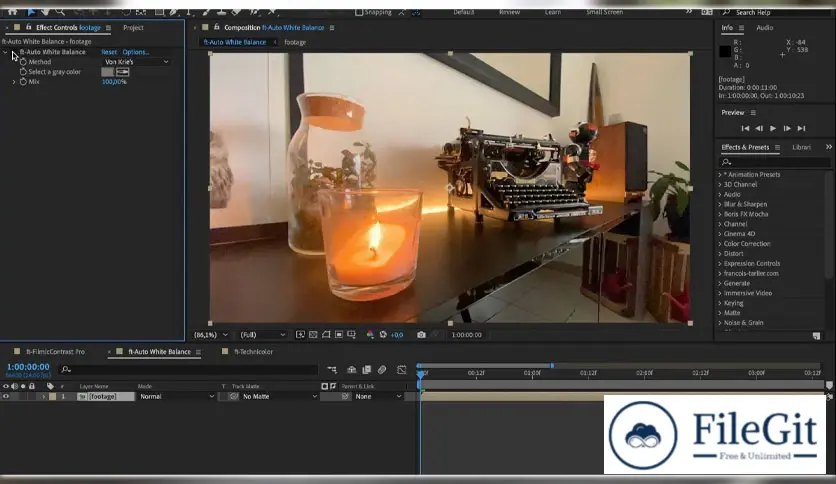This screenshot has height=484, width=836.
Task: Toggle video column eye header
Action: click(6, 386)
